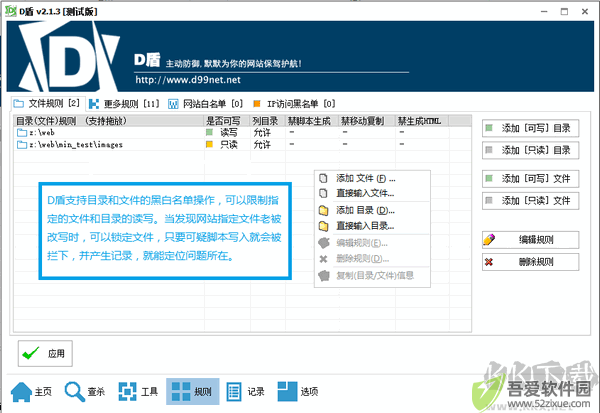Switch to the 网站白名单 tab
Viewport: 600px width, 413px height.
[206, 104]
